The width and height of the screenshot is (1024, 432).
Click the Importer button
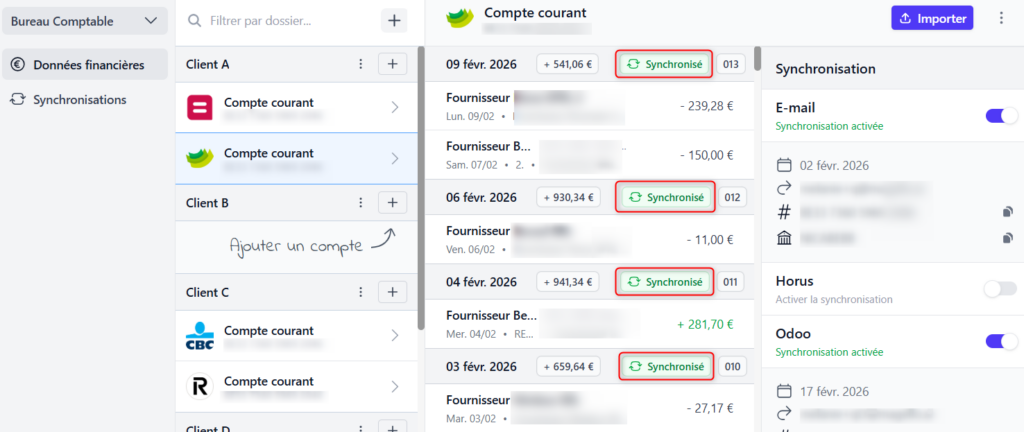[x=932, y=18]
